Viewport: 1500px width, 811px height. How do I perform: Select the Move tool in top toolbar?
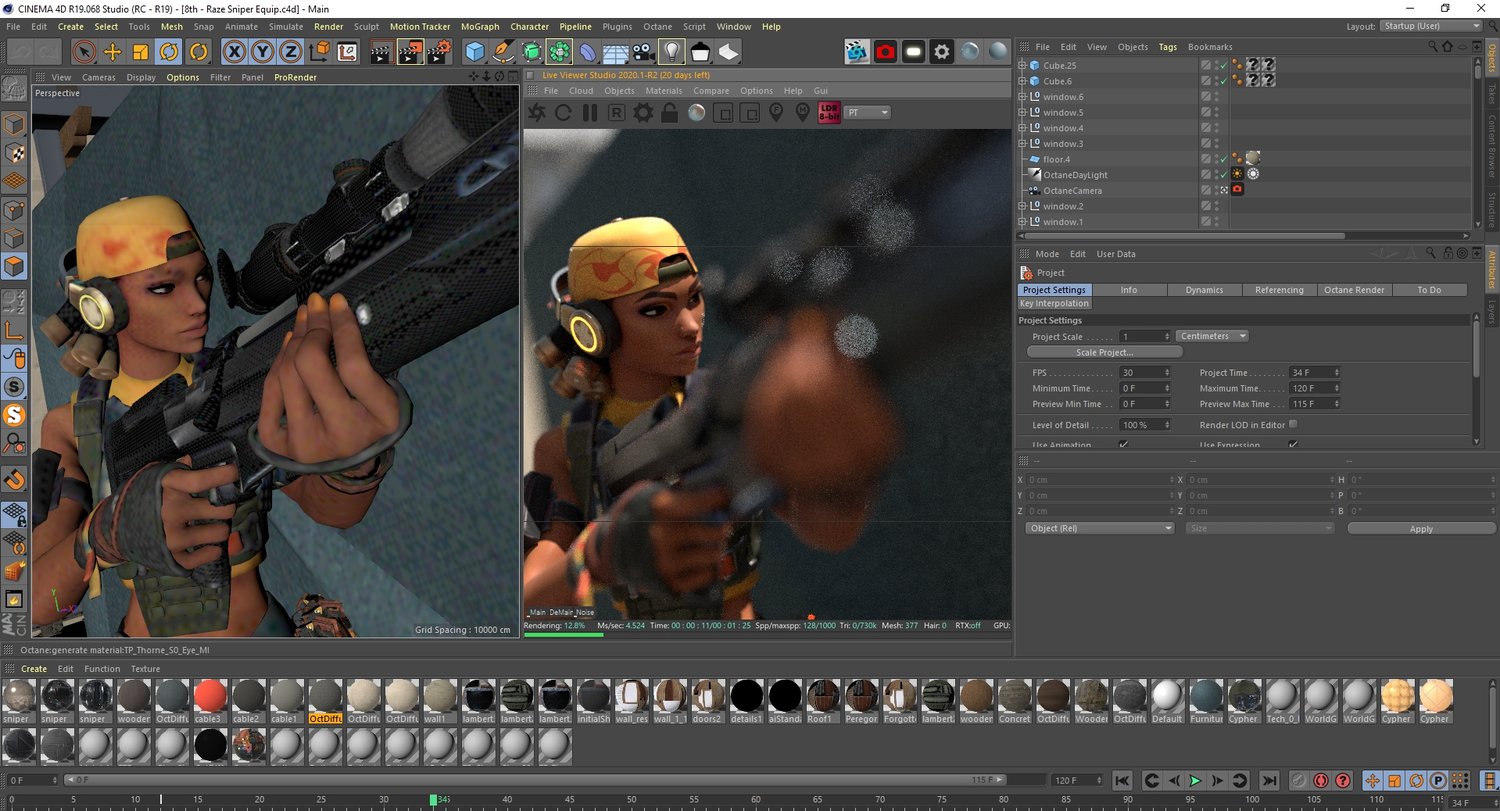(x=113, y=52)
